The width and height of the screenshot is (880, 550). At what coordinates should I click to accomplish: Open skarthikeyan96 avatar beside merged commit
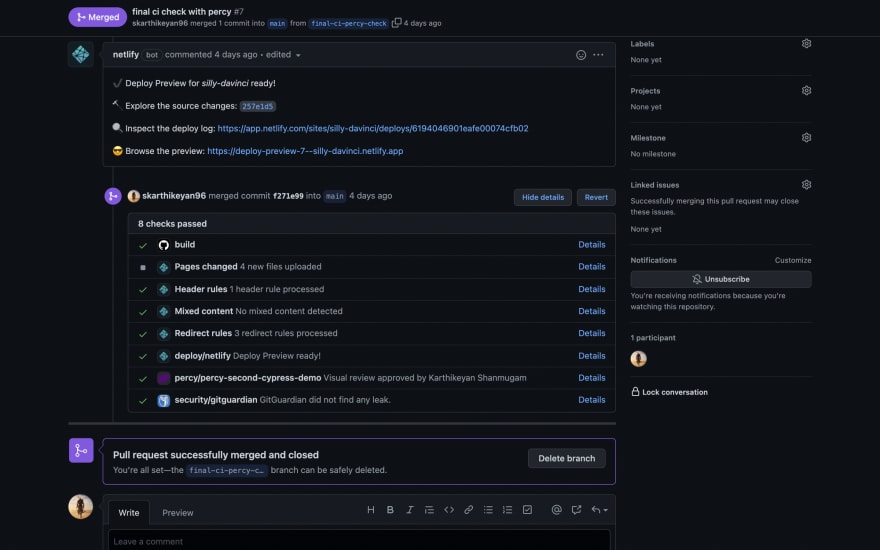click(134, 196)
